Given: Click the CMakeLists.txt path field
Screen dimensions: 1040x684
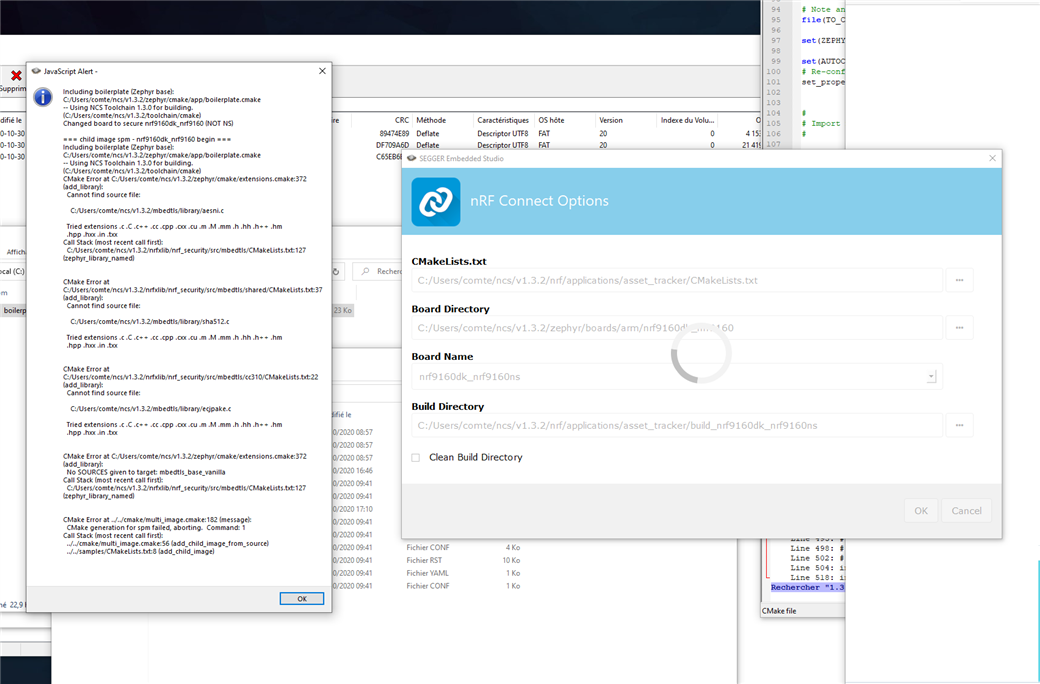Looking at the screenshot, I should 677,280.
